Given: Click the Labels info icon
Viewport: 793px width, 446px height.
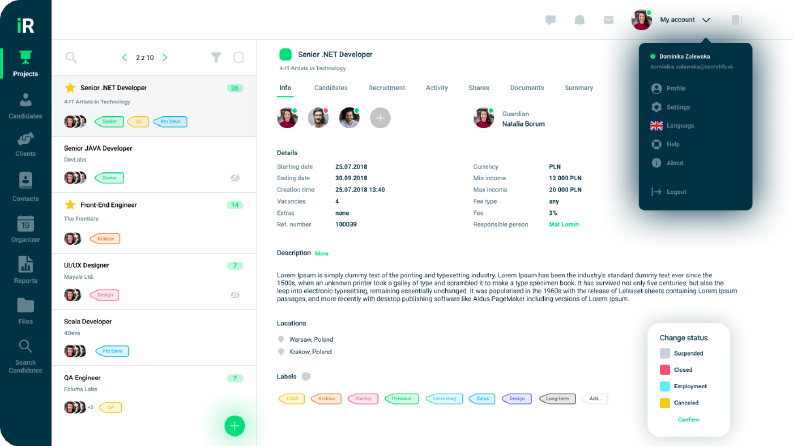Looking at the screenshot, I should point(306,376).
